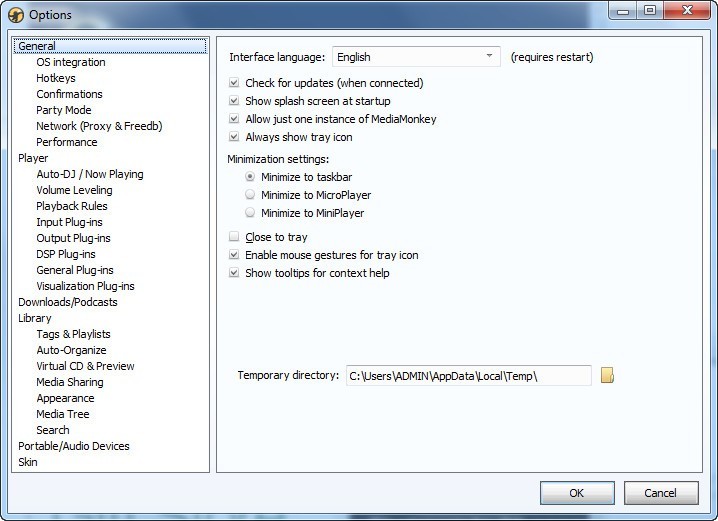Maximize the Options window
The width and height of the screenshot is (718, 521).
click(650, 11)
